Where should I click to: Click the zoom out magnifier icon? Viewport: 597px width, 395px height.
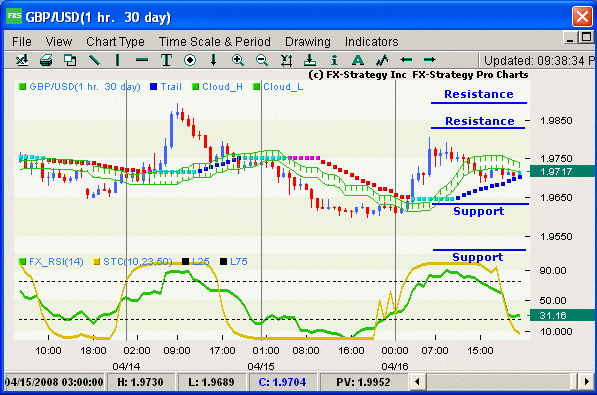point(262,60)
